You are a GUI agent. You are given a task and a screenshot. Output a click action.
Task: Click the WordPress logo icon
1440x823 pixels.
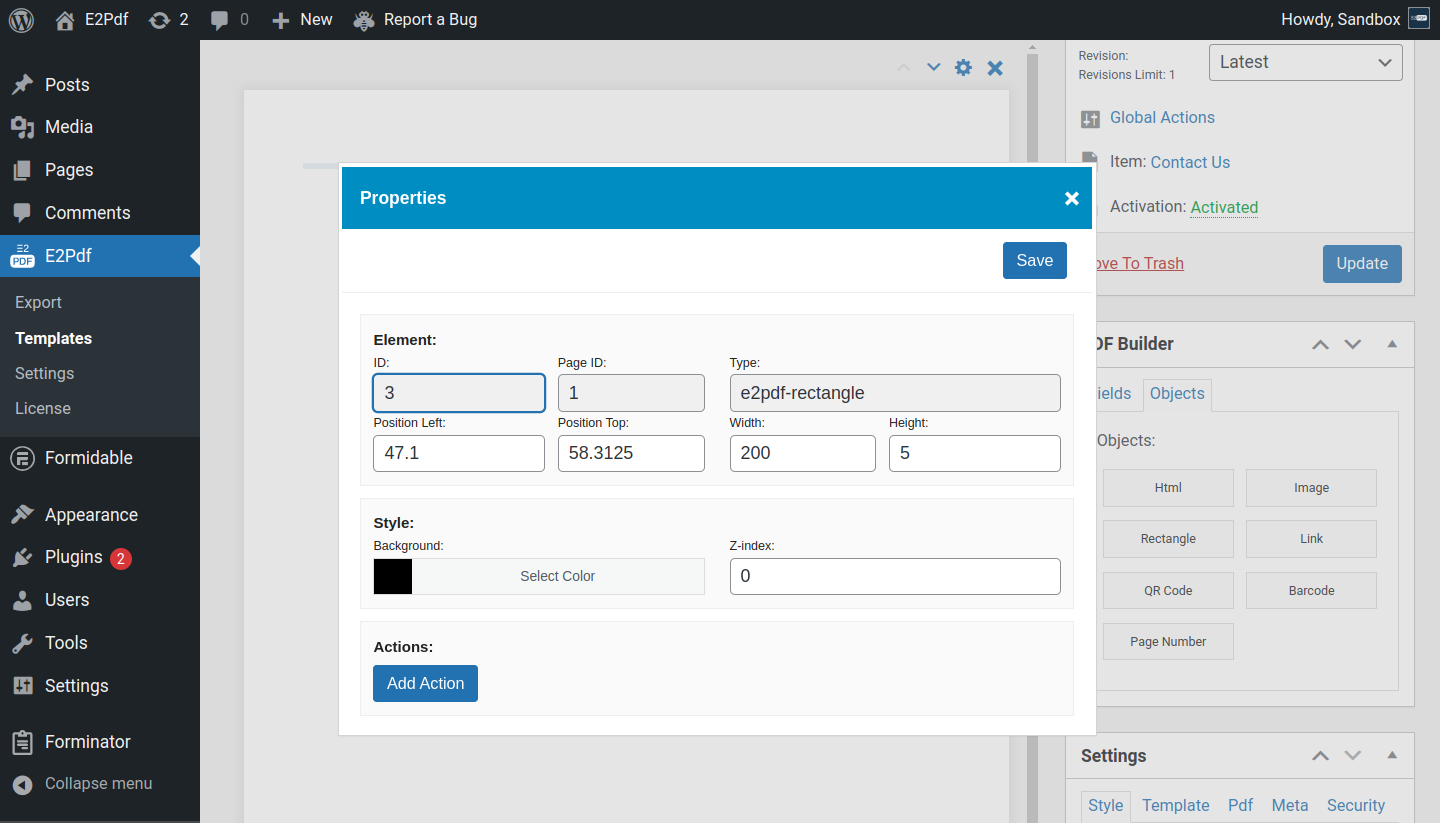tap(21, 20)
